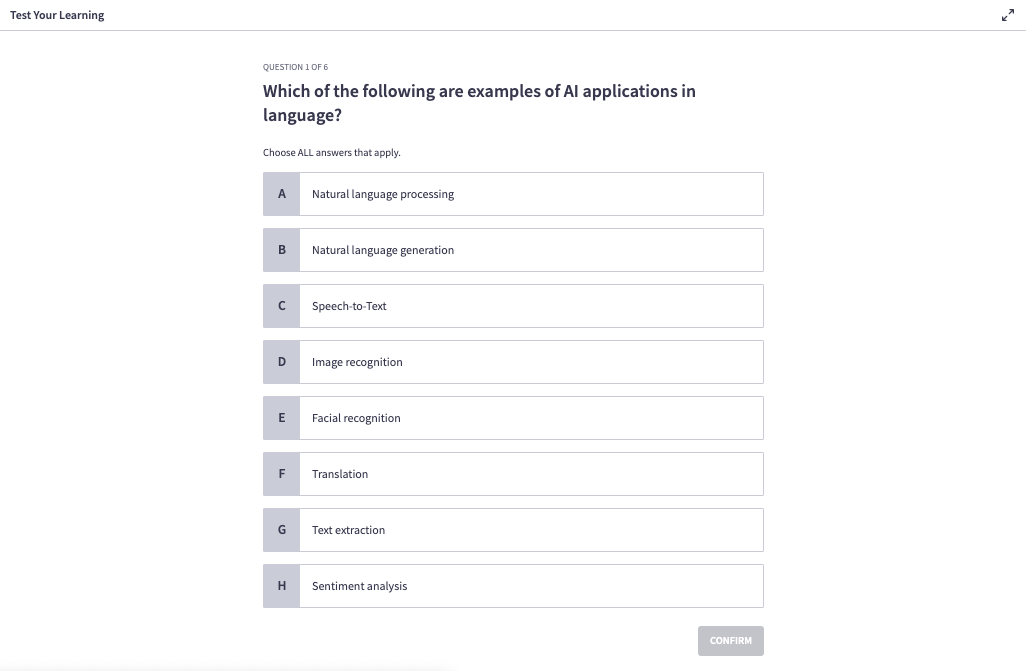Click the letter F answer badge
This screenshot has height=671, width=1026.
click(x=281, y=474)
